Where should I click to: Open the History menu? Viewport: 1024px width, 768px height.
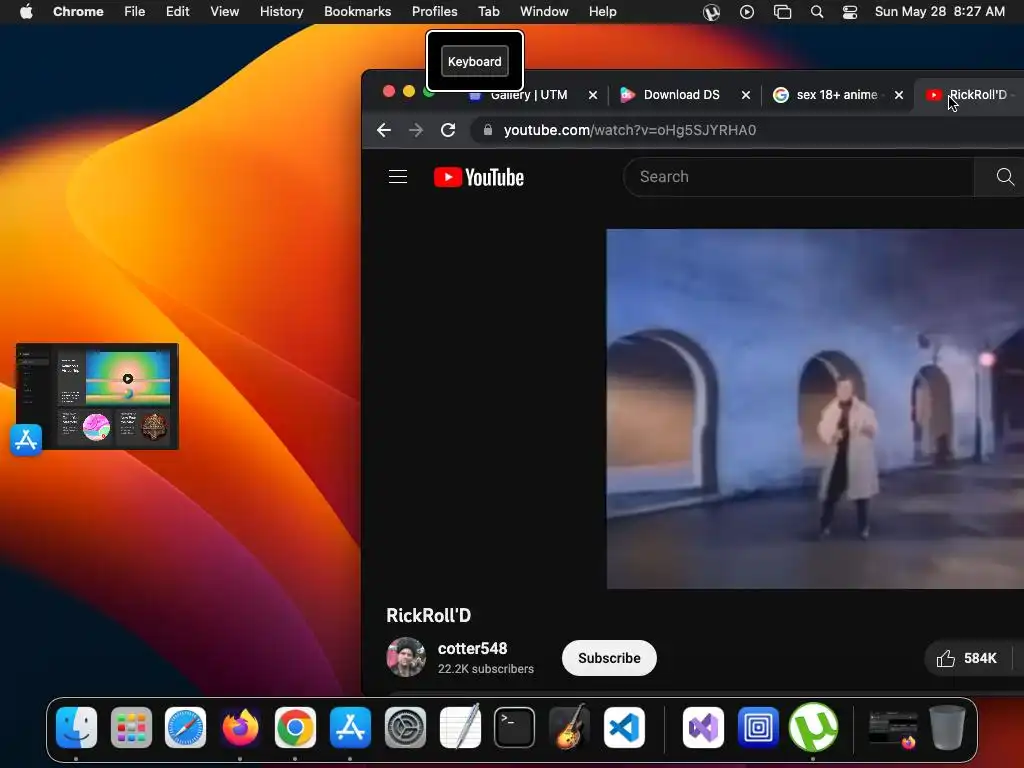tap(281, 12)
